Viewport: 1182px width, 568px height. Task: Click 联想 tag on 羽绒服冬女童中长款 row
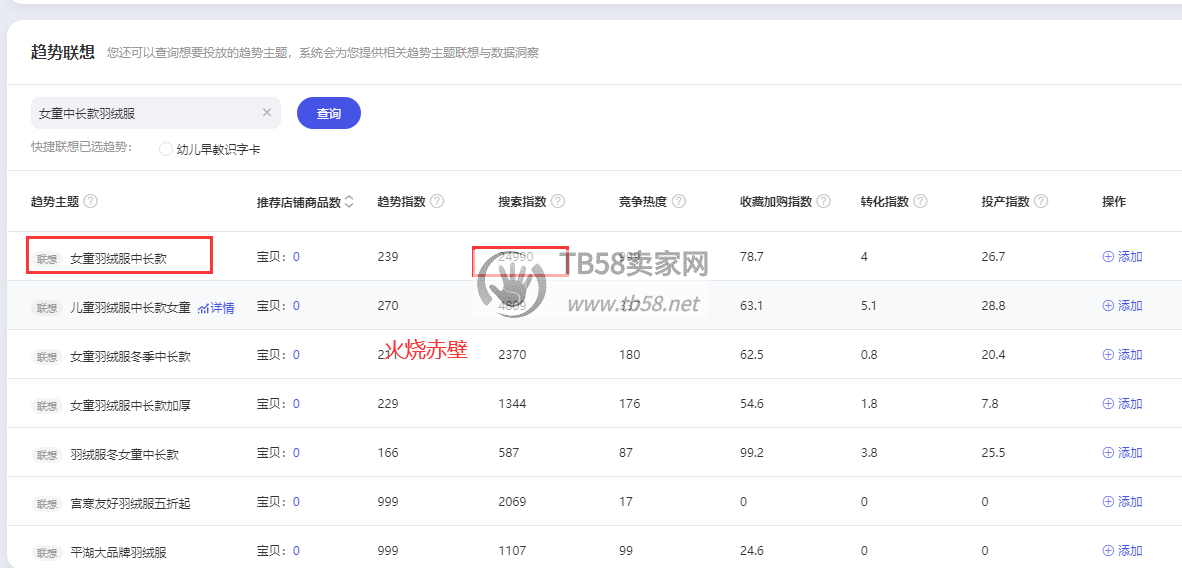(47, 454)
